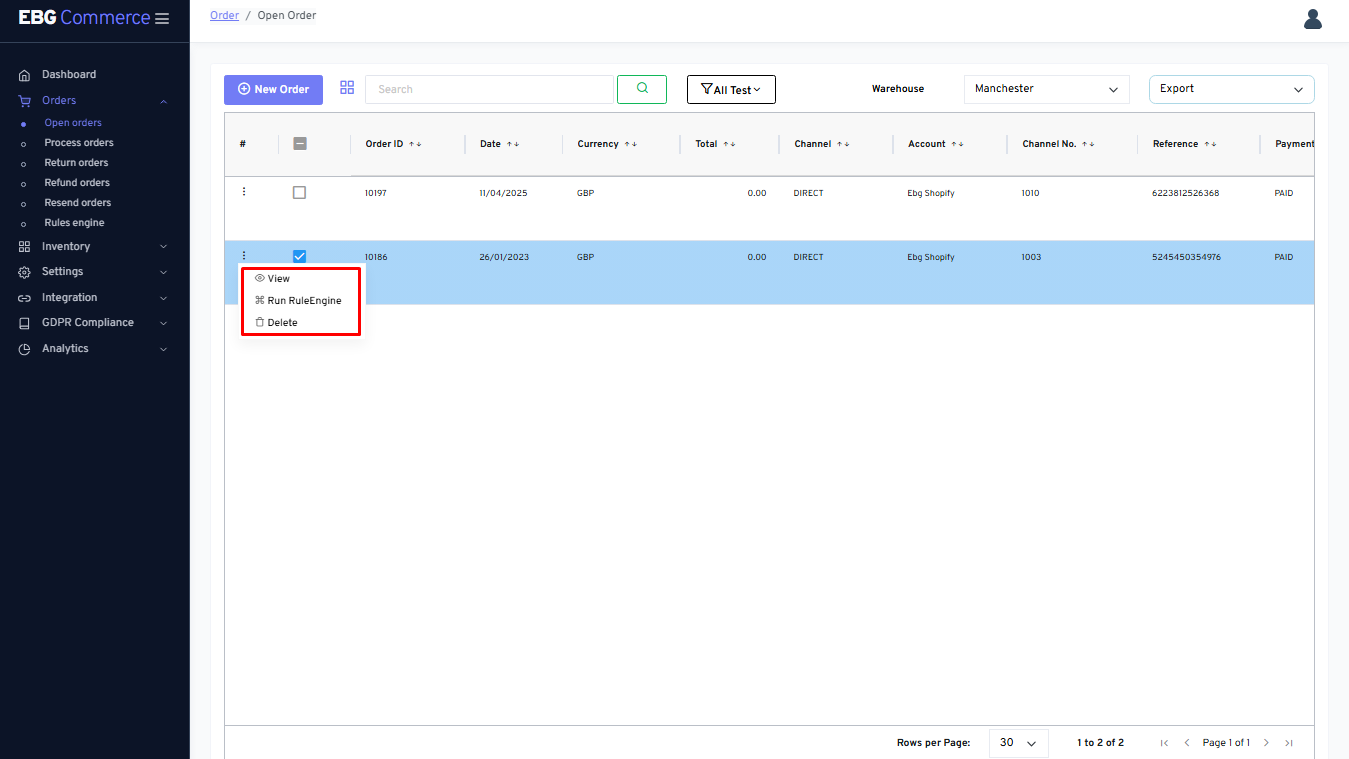Image resolution: width=1349 pixels, height=759 pixels.
Task: Uncheck the checkbox for order 10186
Action: click(299, 257)
